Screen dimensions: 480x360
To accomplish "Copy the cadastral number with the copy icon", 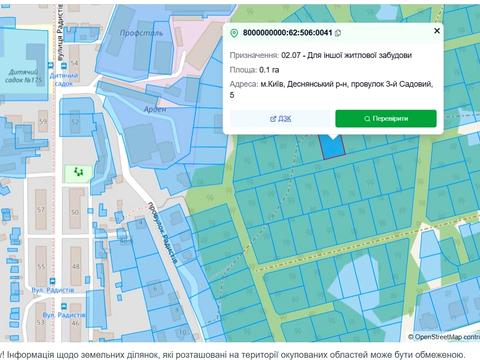I will point(338,33).
